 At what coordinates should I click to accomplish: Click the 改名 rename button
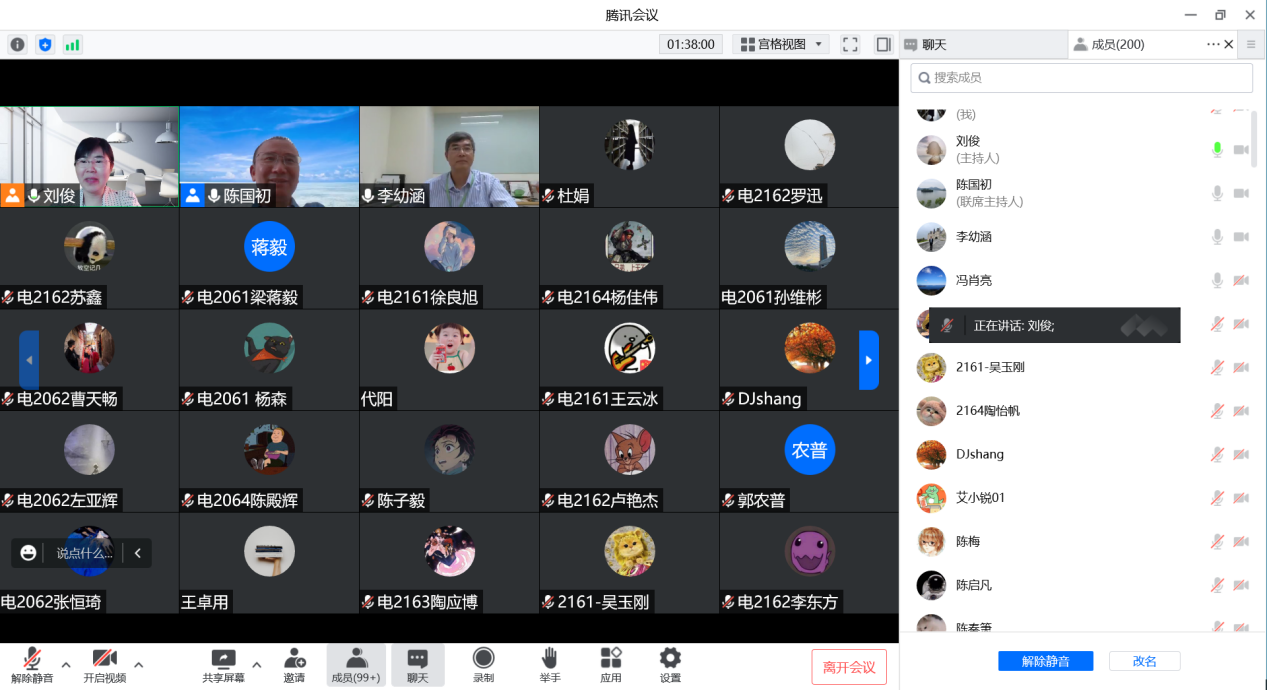1144,661
